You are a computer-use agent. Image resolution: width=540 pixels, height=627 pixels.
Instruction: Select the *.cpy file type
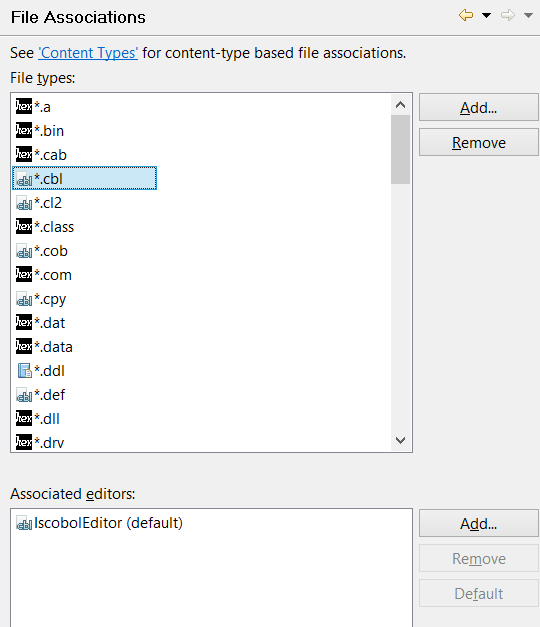[41, 299]
